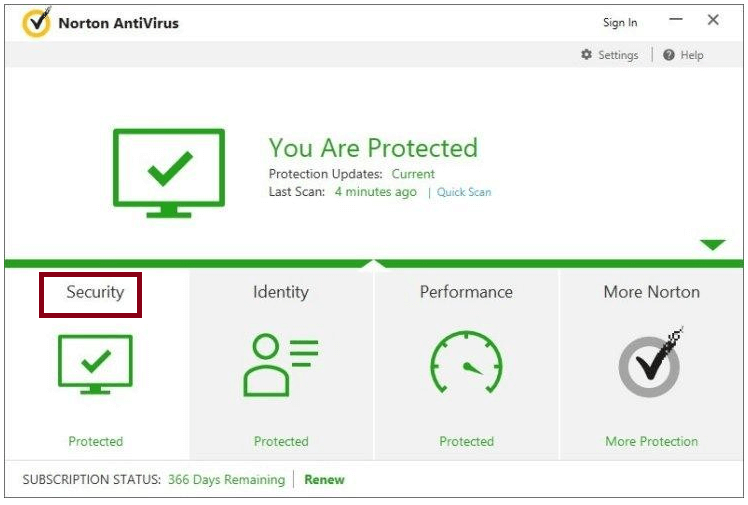Close the Norton AntiVirus window
Viewport: 748px width, 505px height.
[713, 20]
